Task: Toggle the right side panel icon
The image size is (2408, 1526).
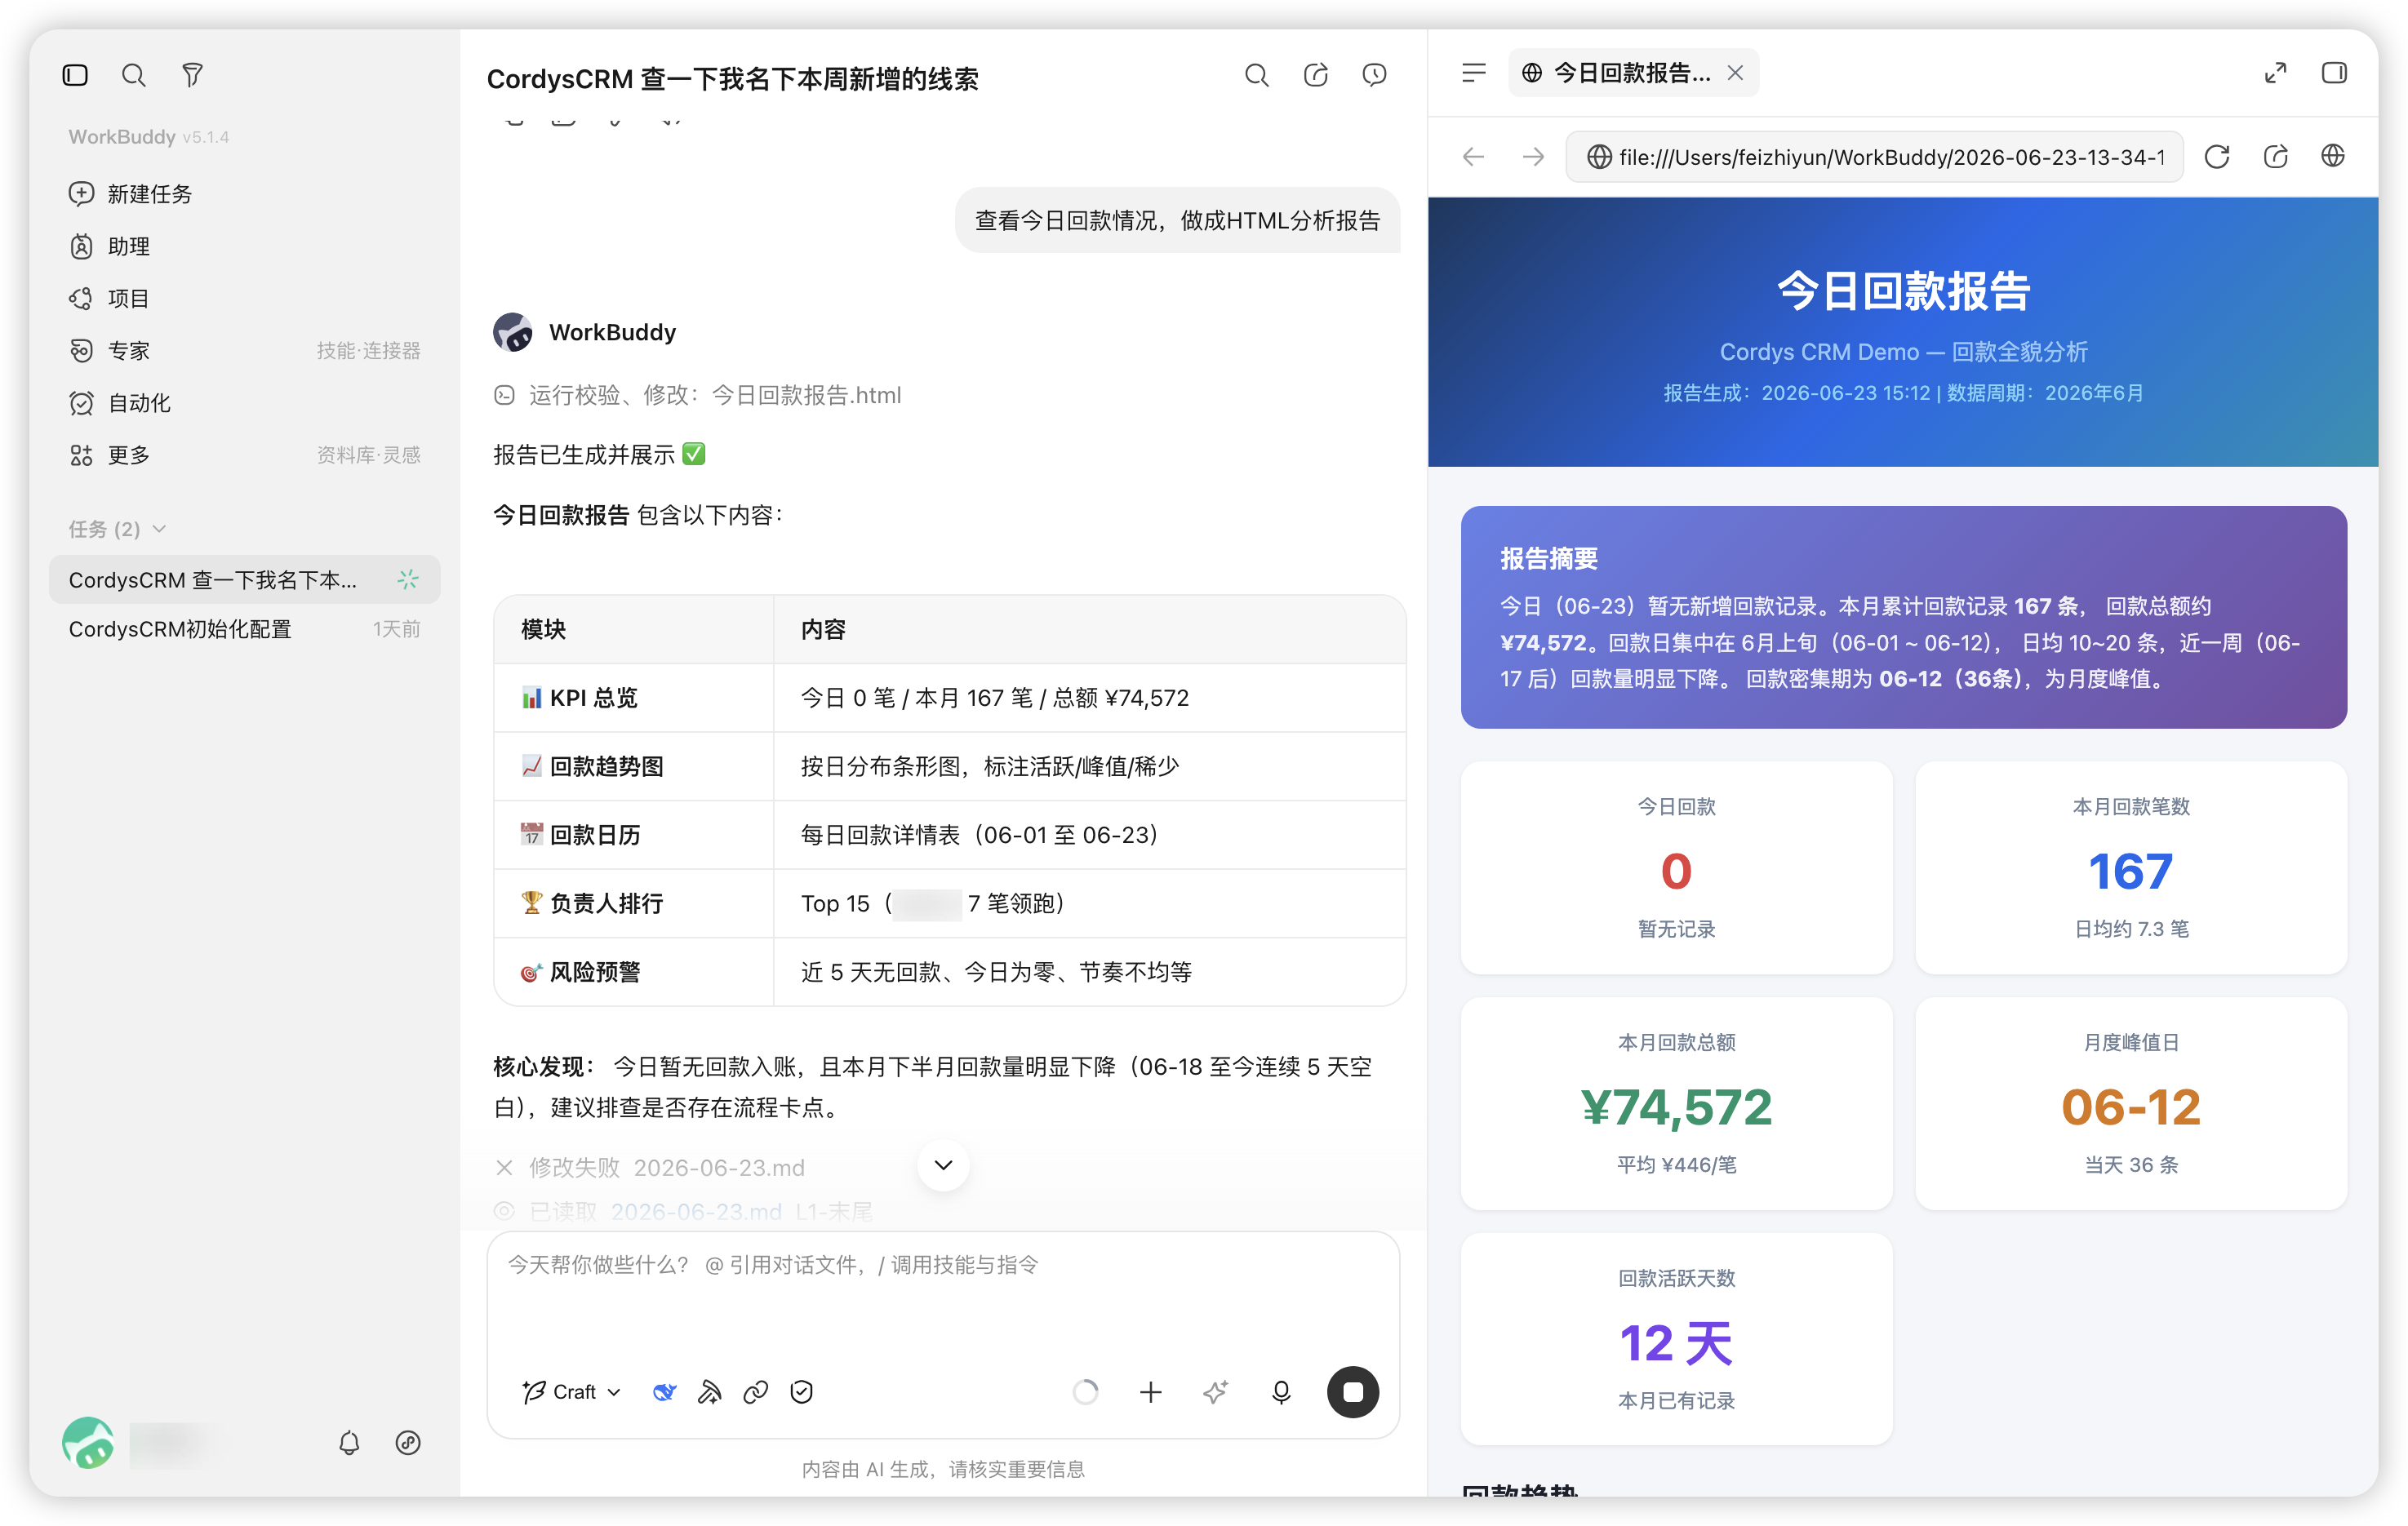Action: pyautogui.click(x=2334, y=73)
